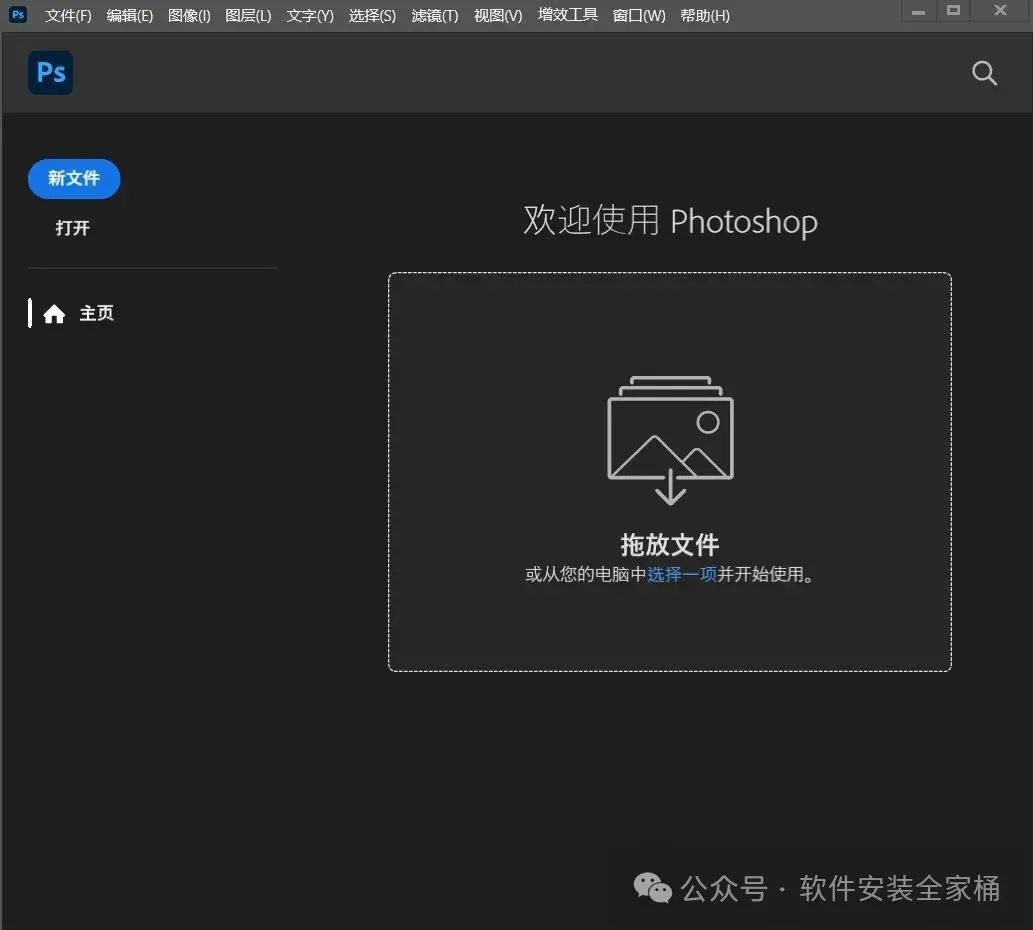The width and height of the screenshot is (1033, 930).
Task: Open the 编辑(E) menu
Action: tap(130, 15)
